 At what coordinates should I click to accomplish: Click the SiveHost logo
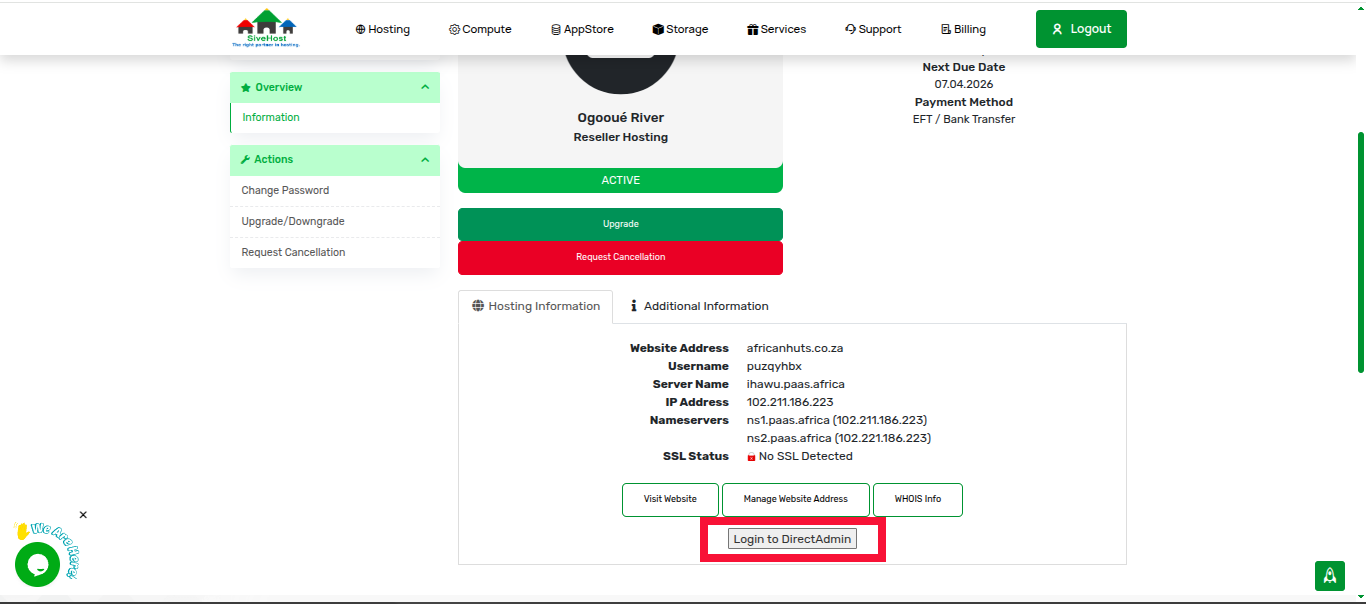pyautogui.click(x=265, y=28)
